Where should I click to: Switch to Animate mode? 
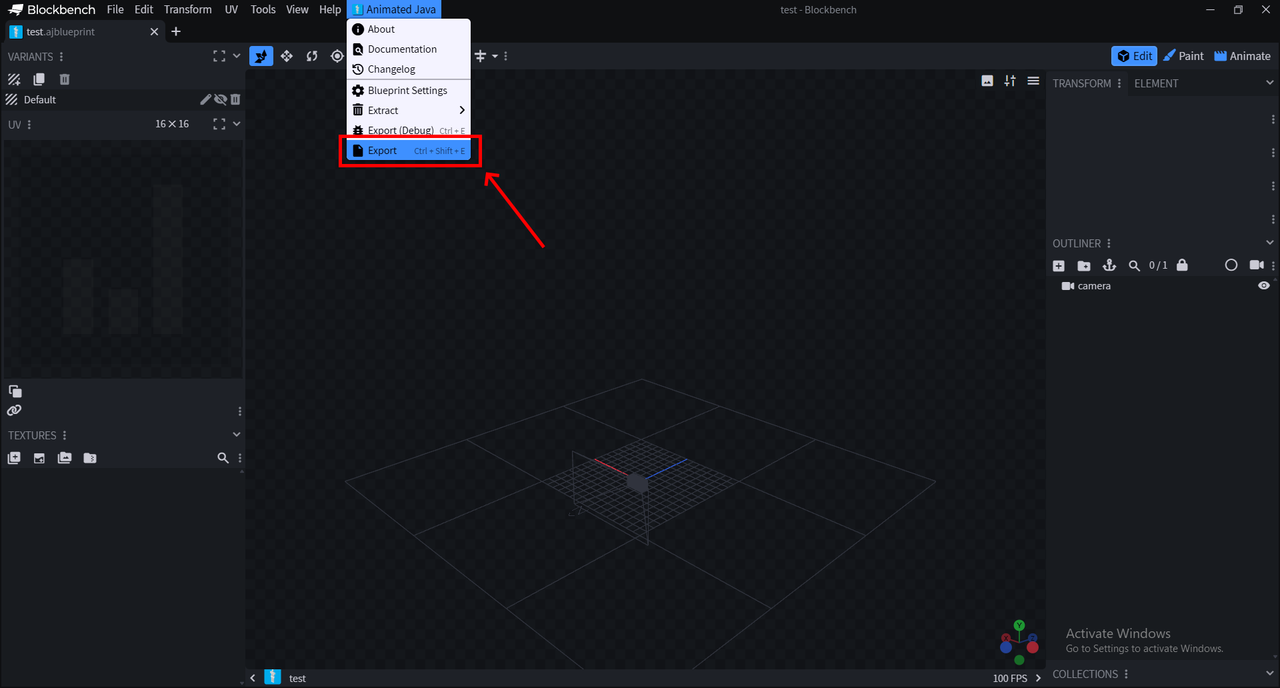pyautogui.click(x=1242, y=56)
